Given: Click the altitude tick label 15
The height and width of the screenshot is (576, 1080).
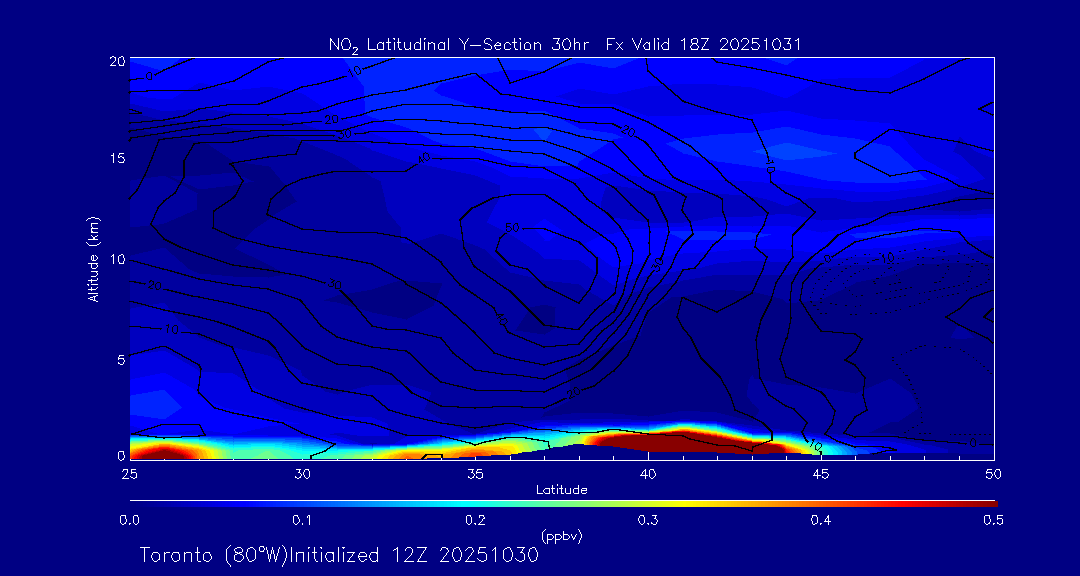Looking at the screenshot, I should [114, 159].
